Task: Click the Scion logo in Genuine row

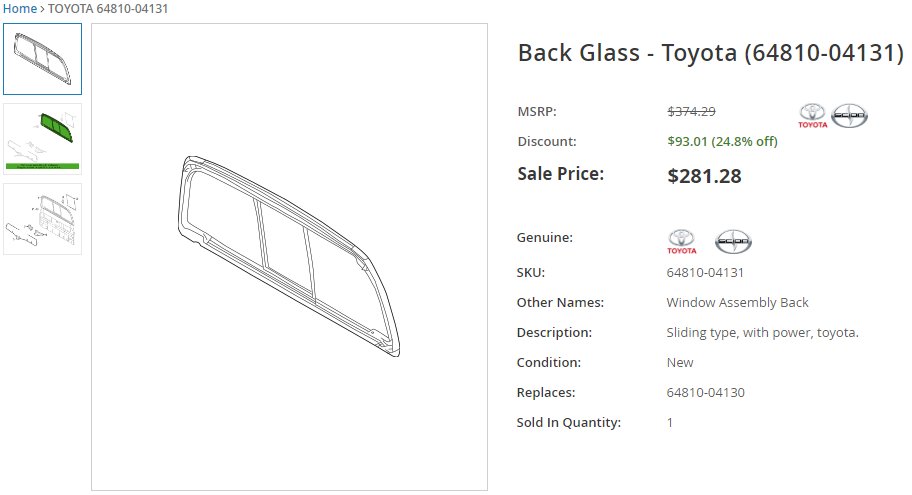Action: click(x=733, y=241)
